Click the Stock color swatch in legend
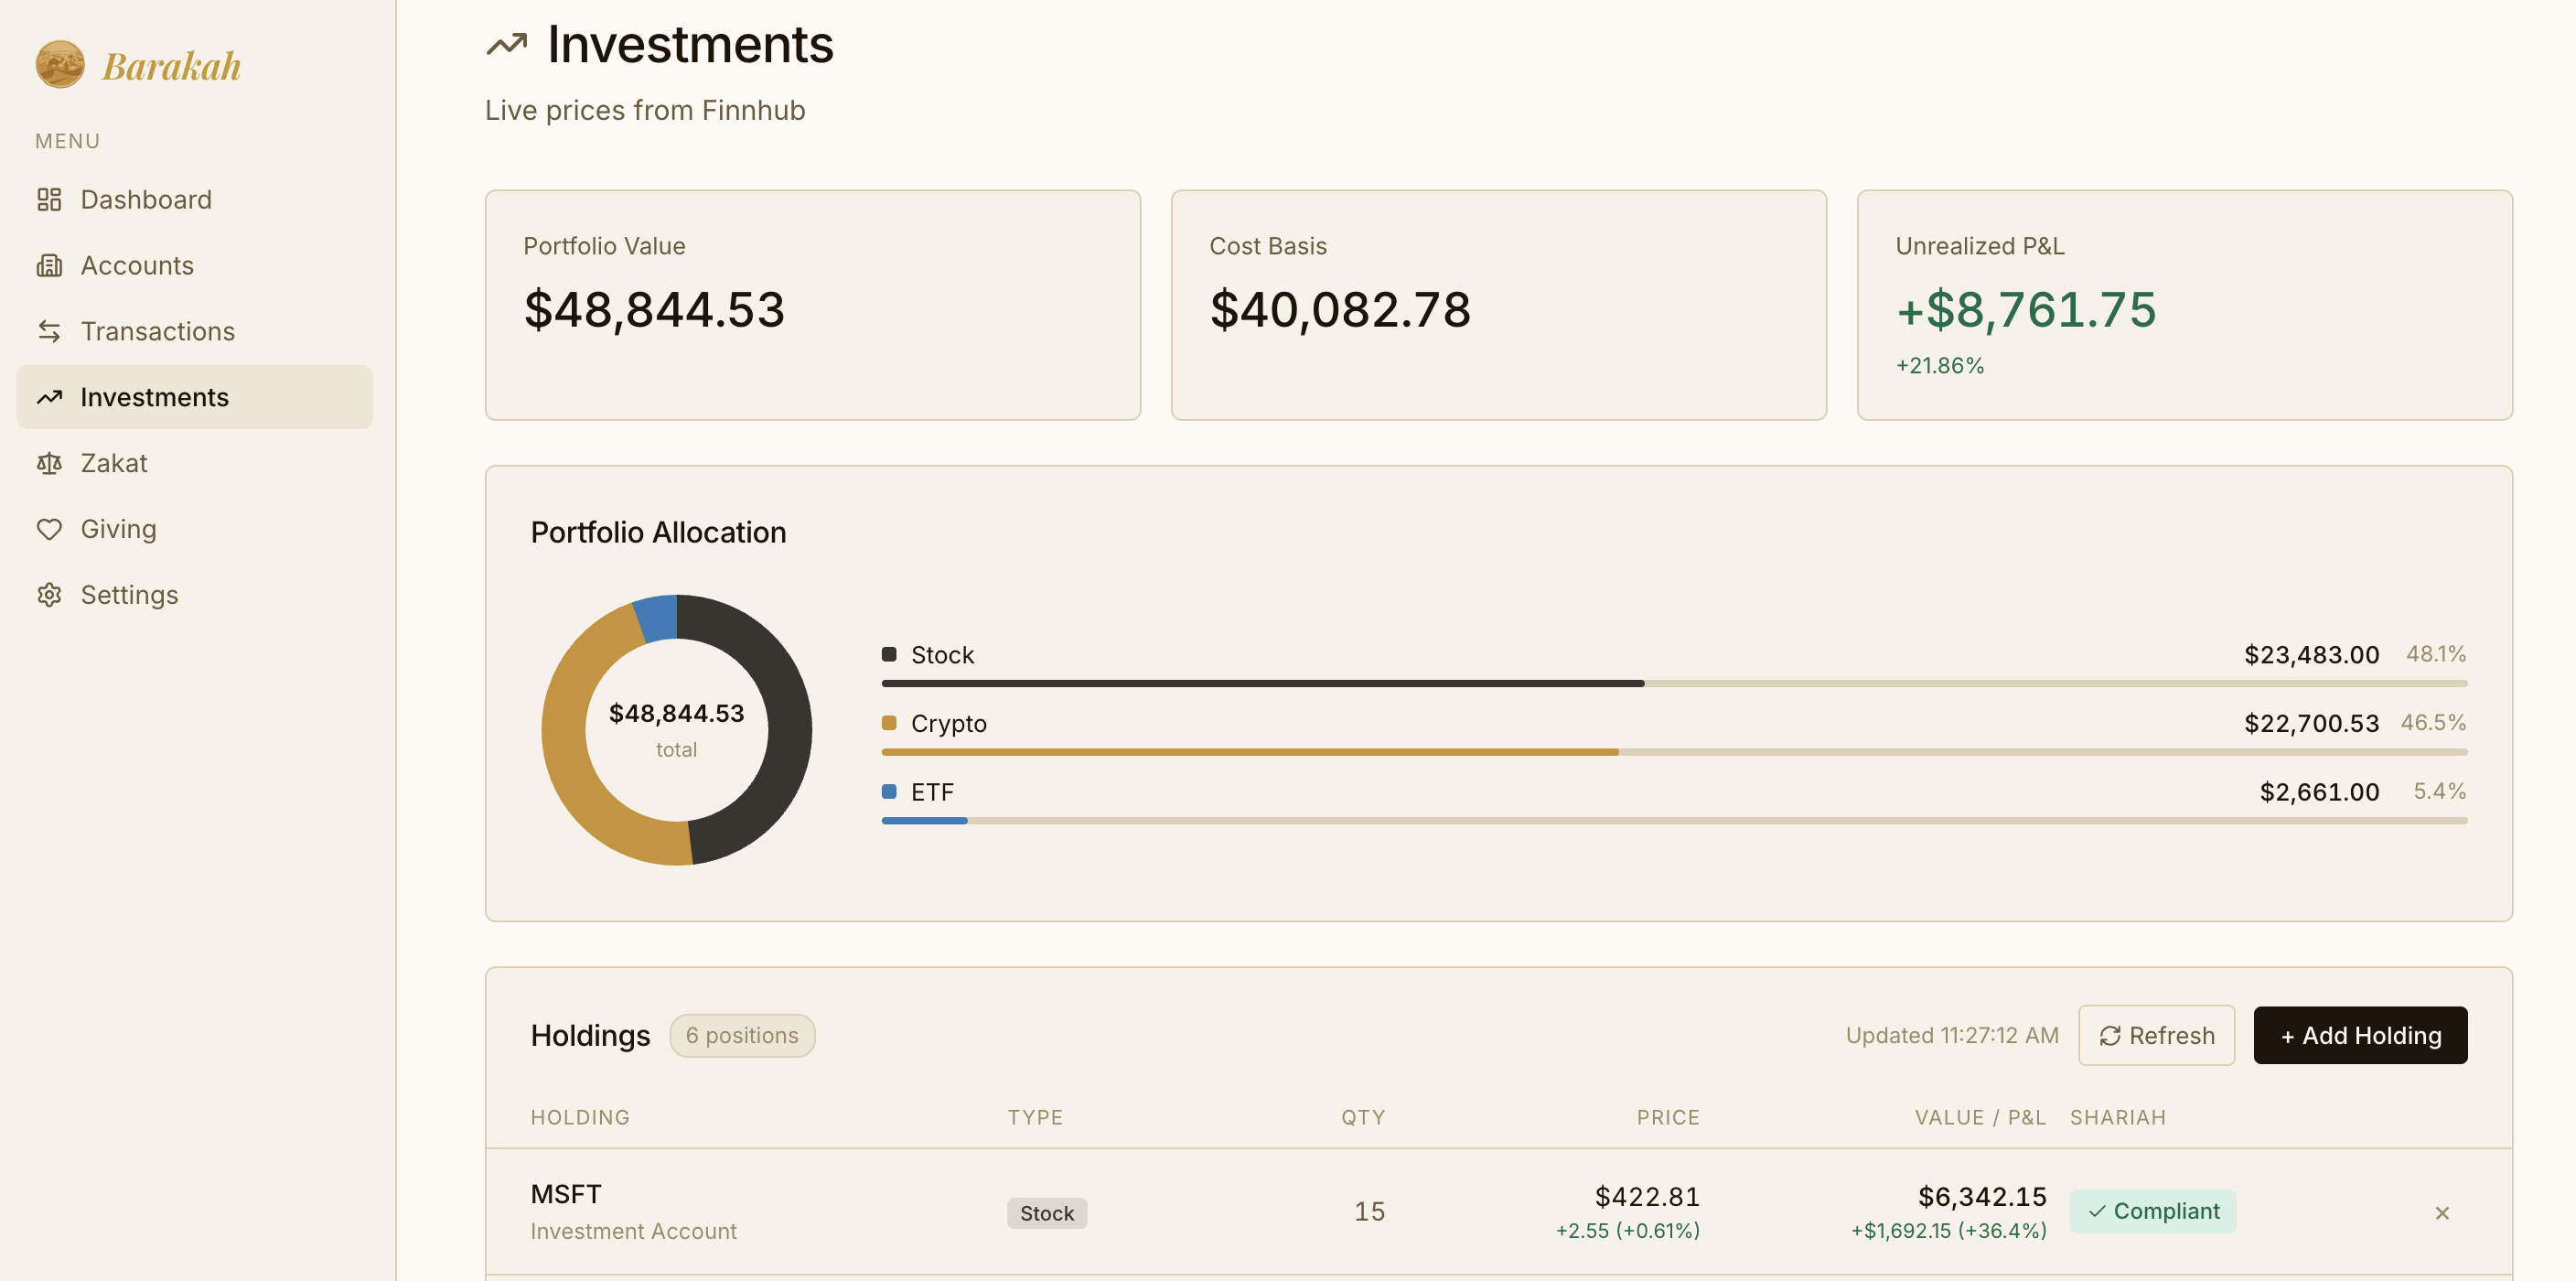The width and height of the screenshot is (2576, 1281). 888,654
